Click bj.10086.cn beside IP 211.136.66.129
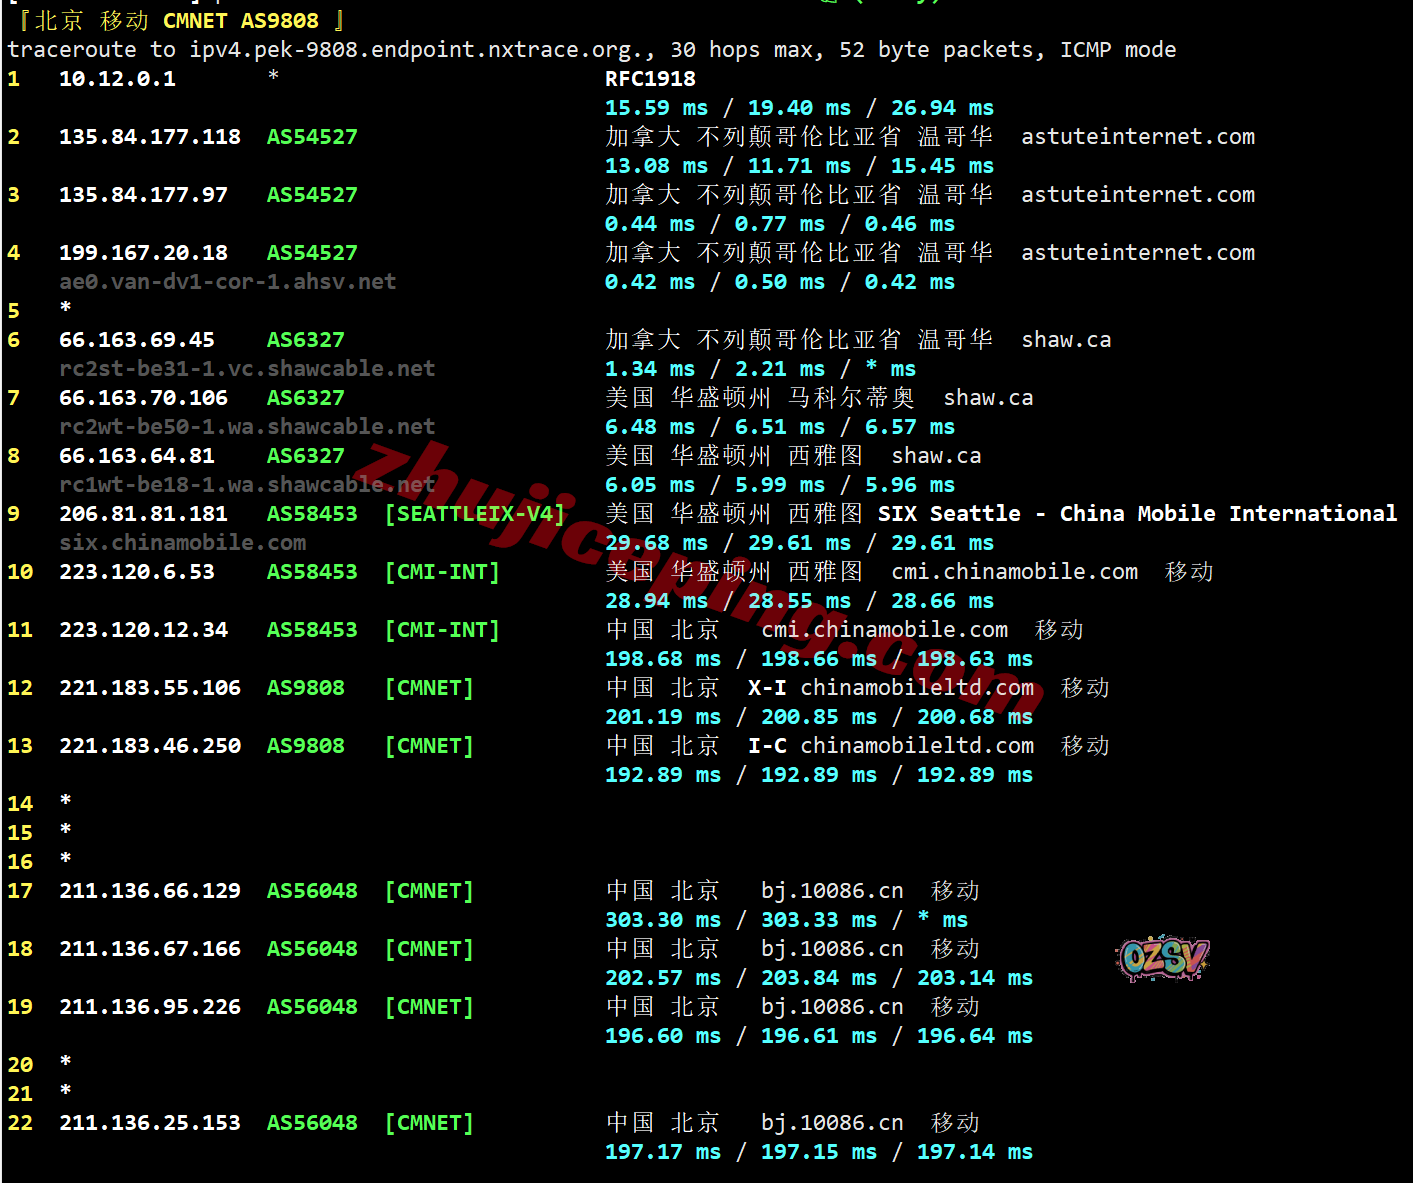 (x=832, y=891)
